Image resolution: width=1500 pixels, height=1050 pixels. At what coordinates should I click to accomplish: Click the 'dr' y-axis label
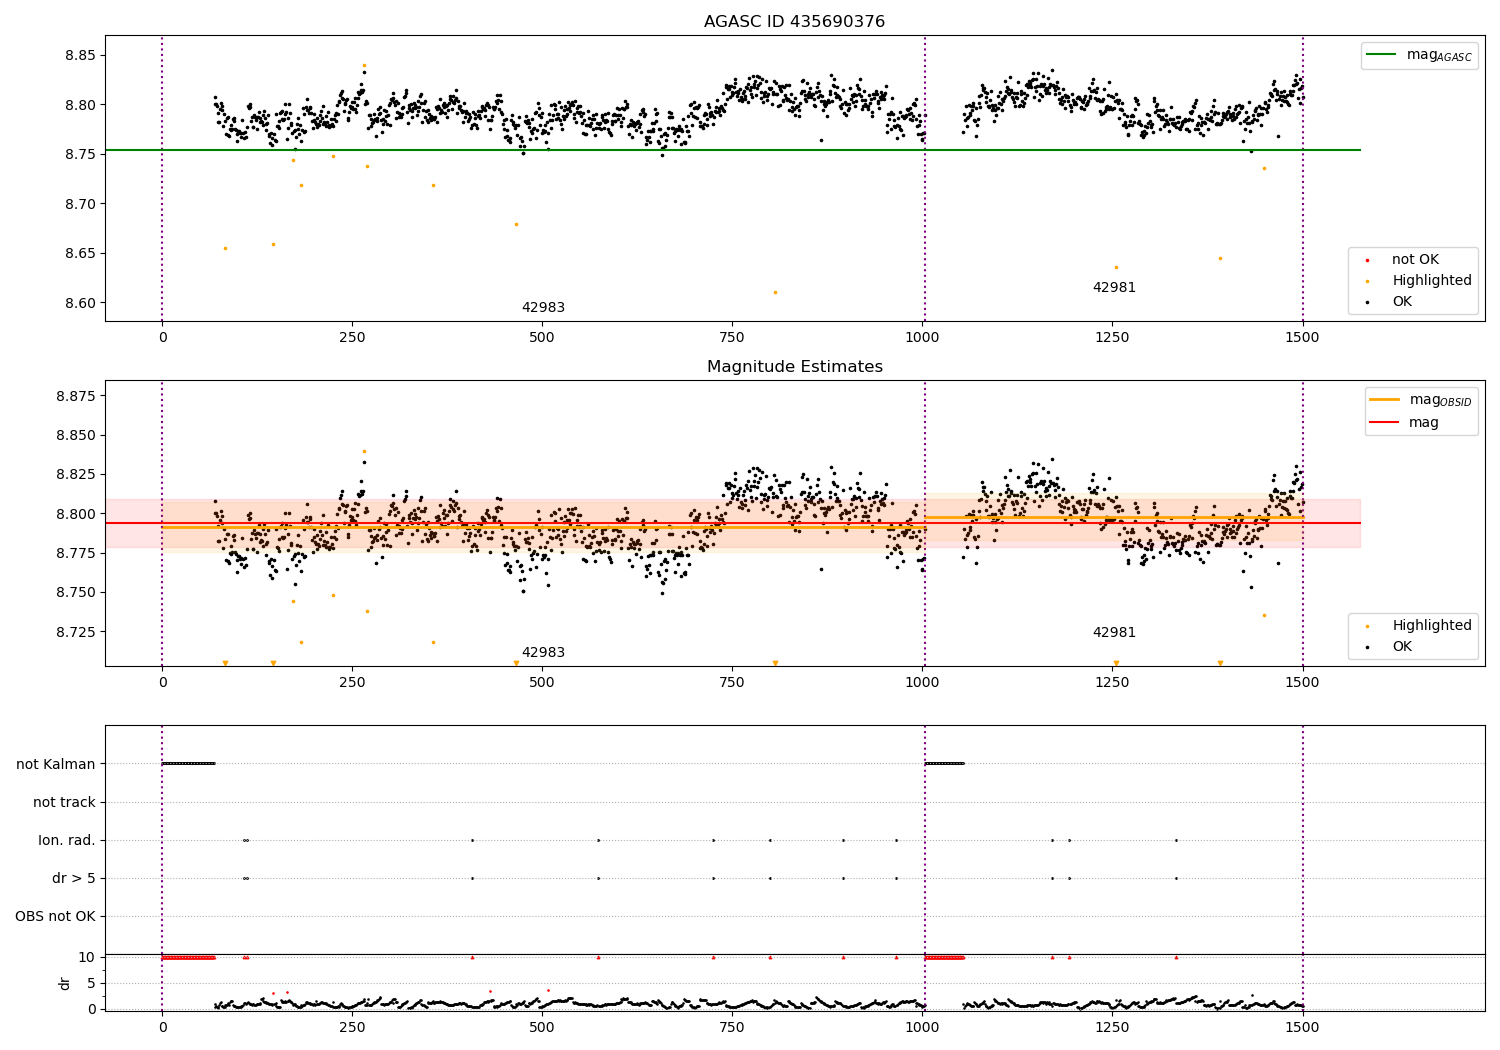pos(65,983)
